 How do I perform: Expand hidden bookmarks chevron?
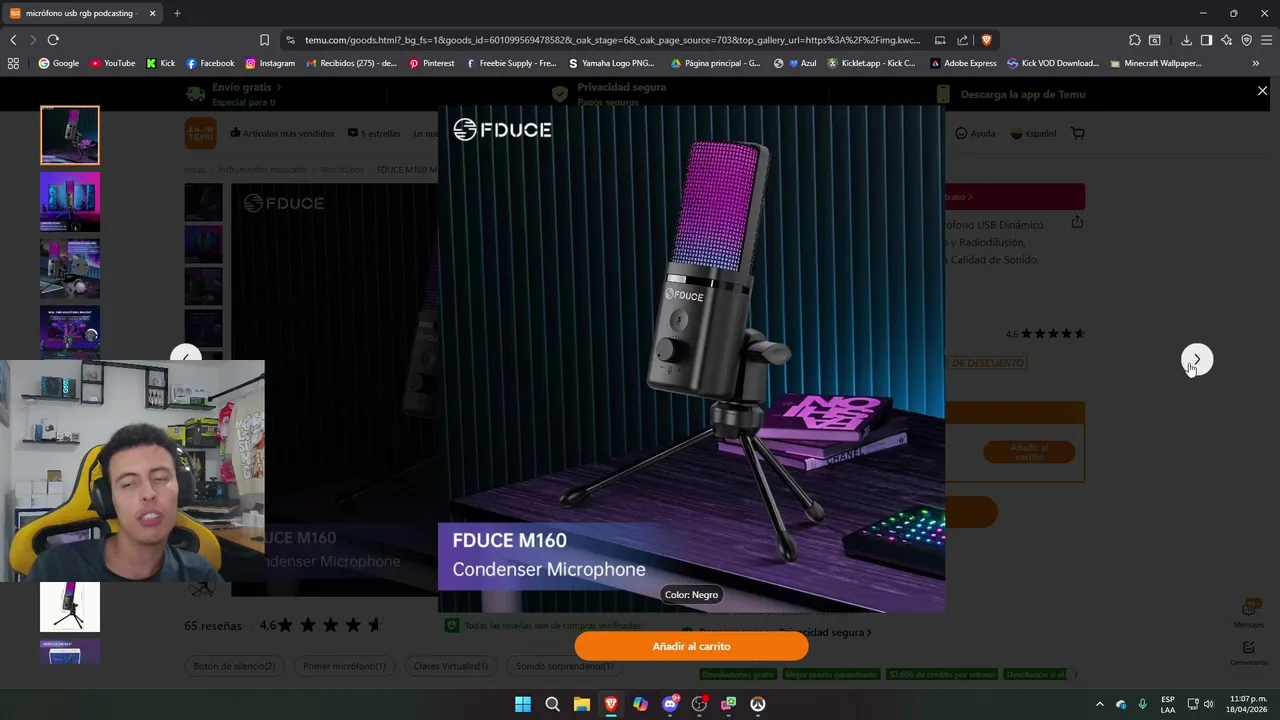[x=1255, y=63]
